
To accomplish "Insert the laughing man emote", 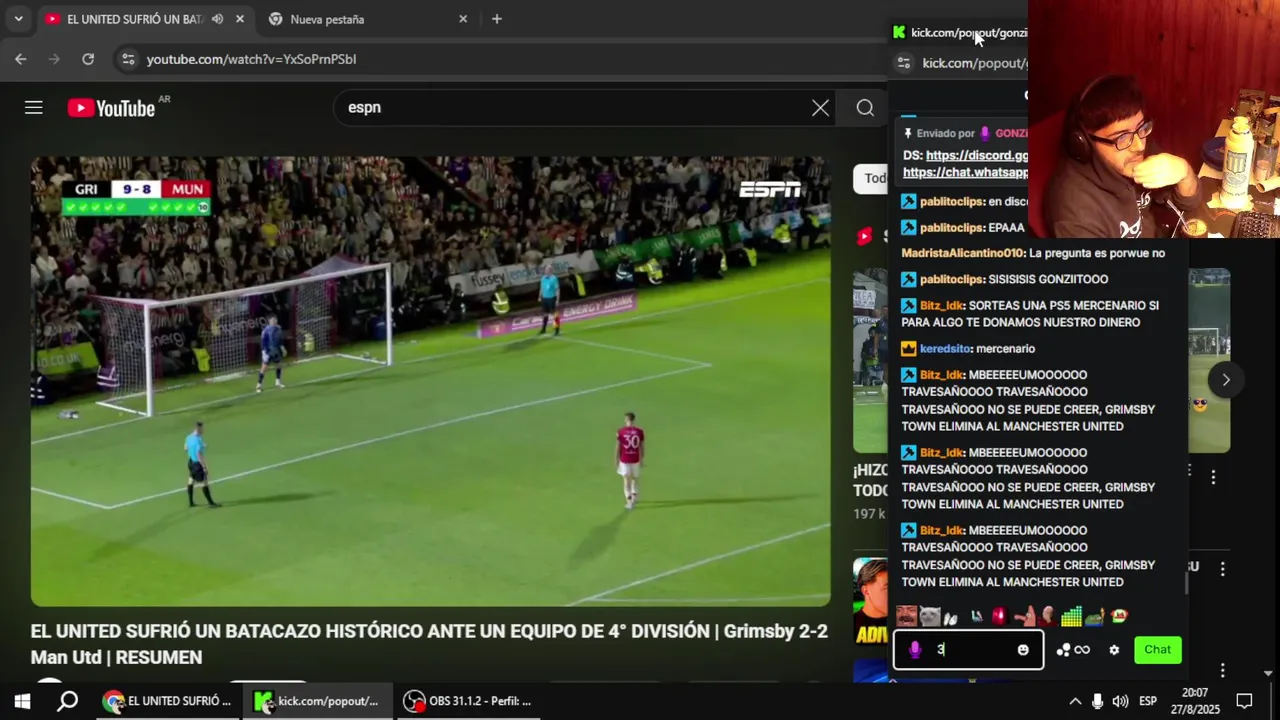I will [x=907, y=616].
